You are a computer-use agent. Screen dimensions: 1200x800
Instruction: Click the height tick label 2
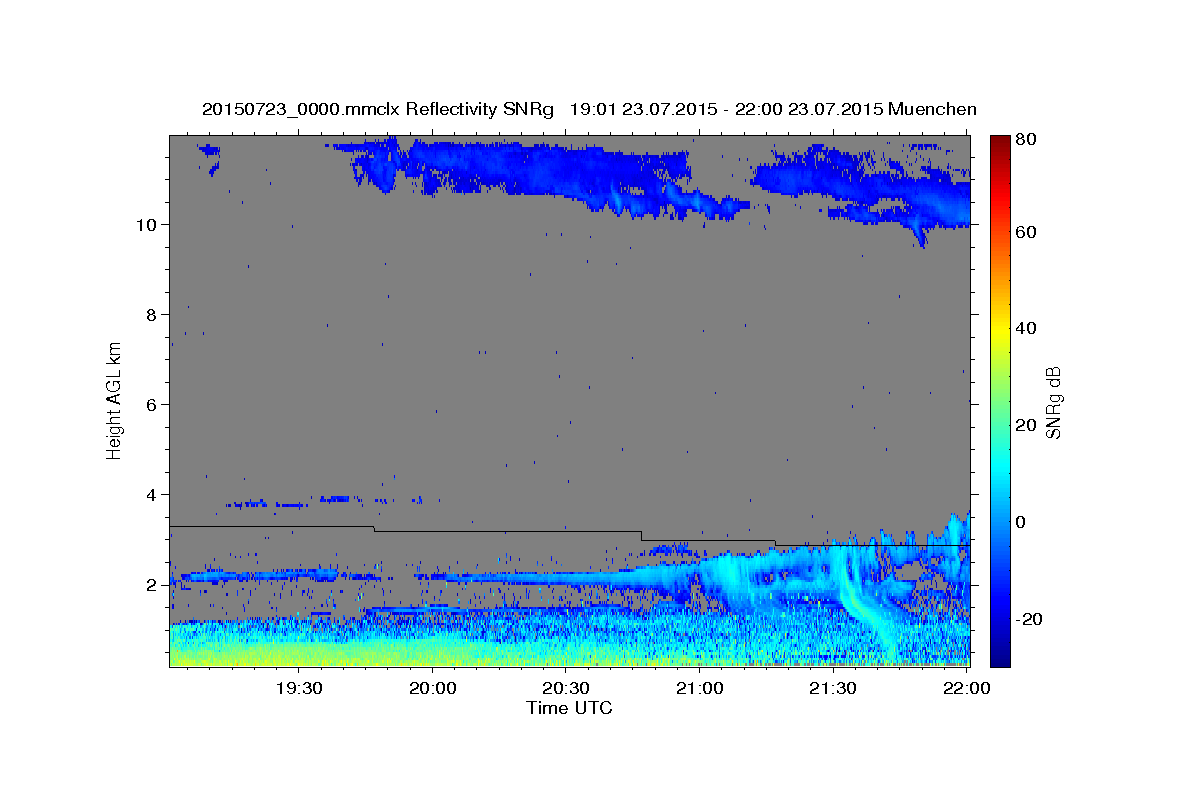pyautogui.click(x=152, y=584)
